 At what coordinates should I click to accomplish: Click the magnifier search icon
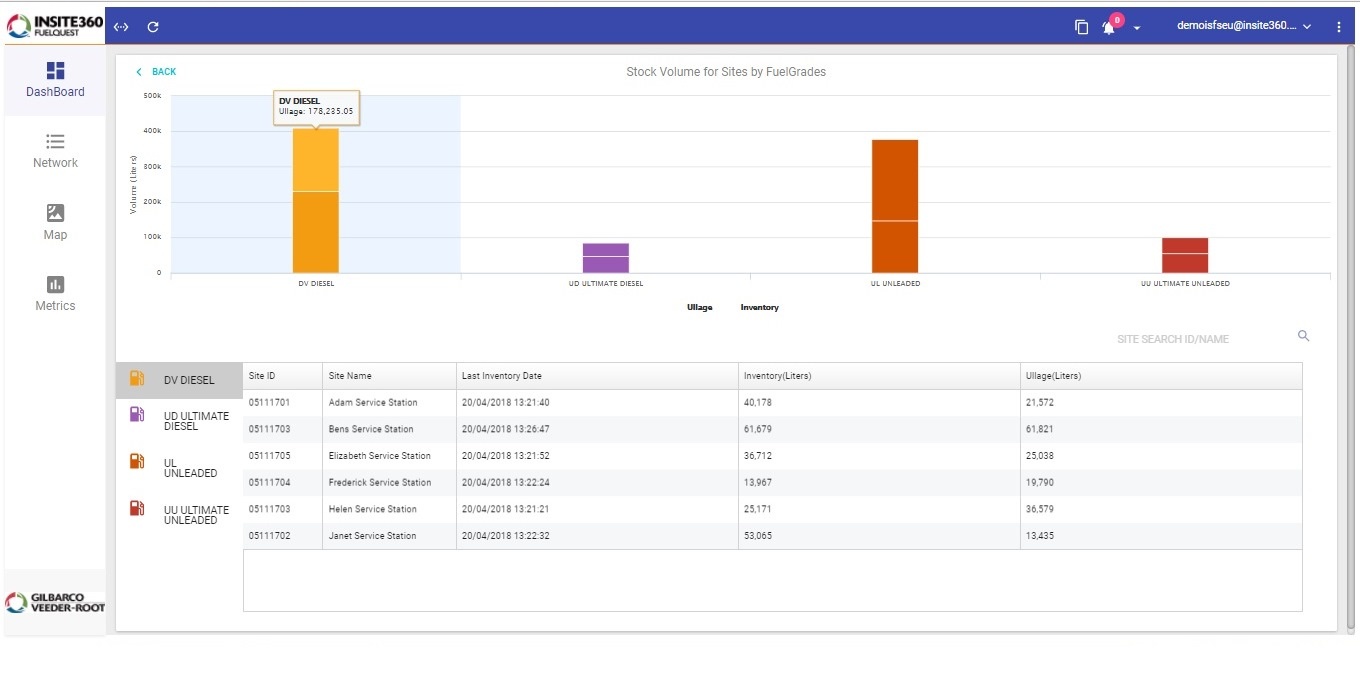pyautogui.click(x=1303, y=336)
